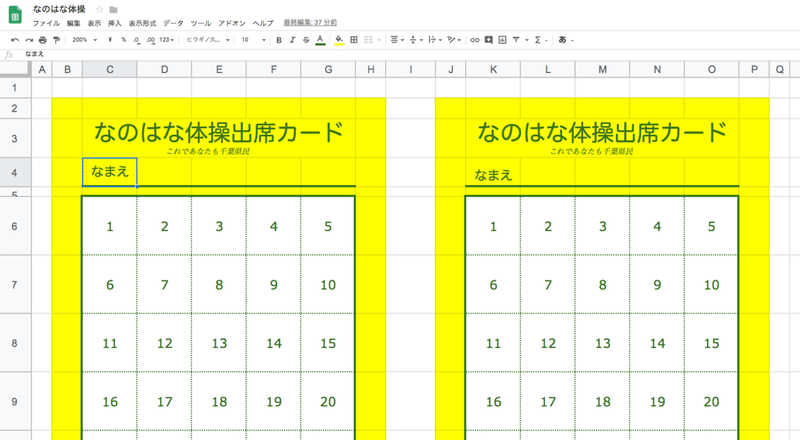Open the 表示 menu

click(x=94, y=23)
